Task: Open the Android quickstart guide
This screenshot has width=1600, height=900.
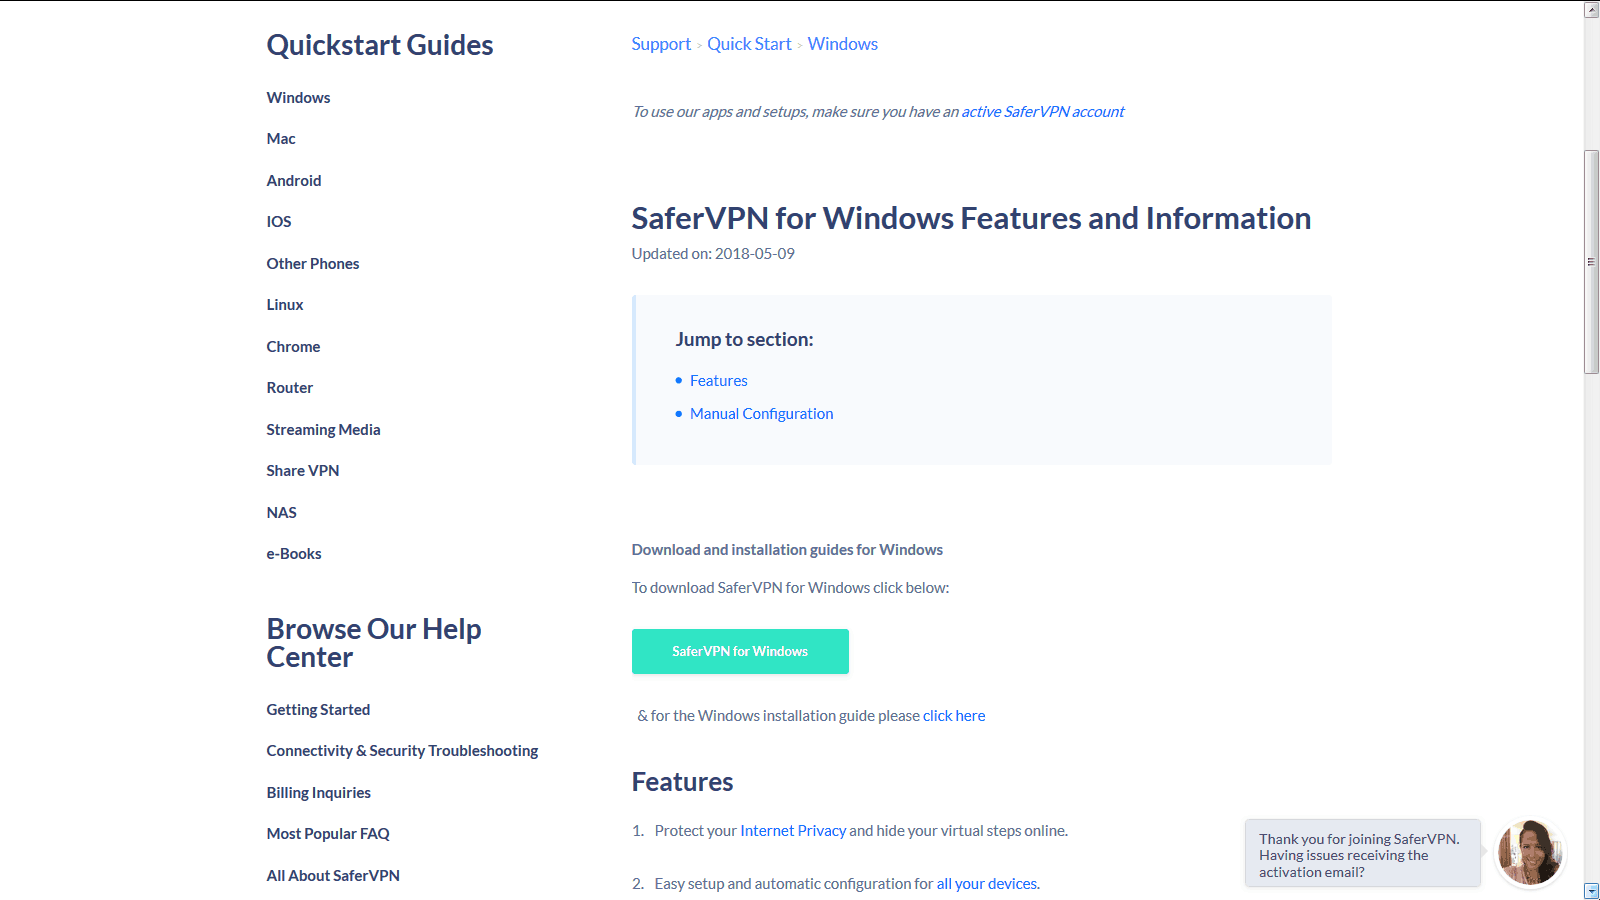Action: coord(294,181)
